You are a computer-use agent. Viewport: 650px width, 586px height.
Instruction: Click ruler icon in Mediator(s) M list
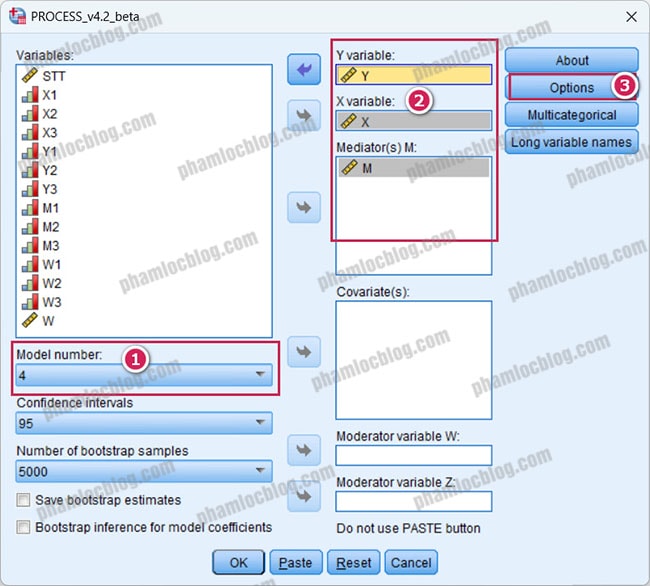pyautogui.click(x=350, y=167)
